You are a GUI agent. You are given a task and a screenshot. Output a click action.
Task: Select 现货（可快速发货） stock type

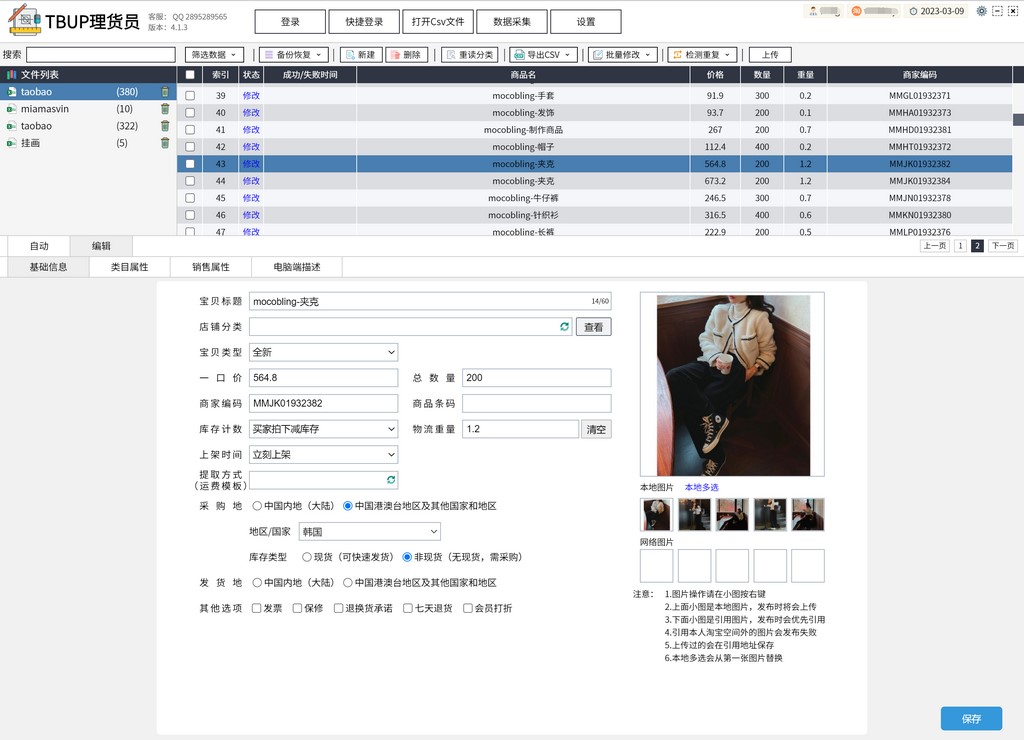point(307,557)
